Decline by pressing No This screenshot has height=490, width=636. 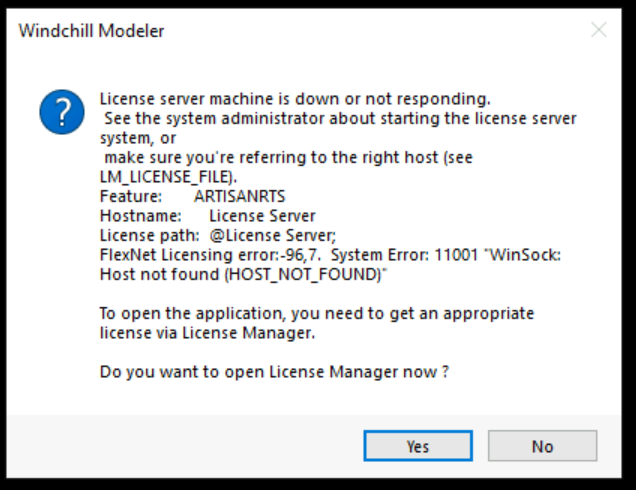pyautogui.click(x=542, y=446)
